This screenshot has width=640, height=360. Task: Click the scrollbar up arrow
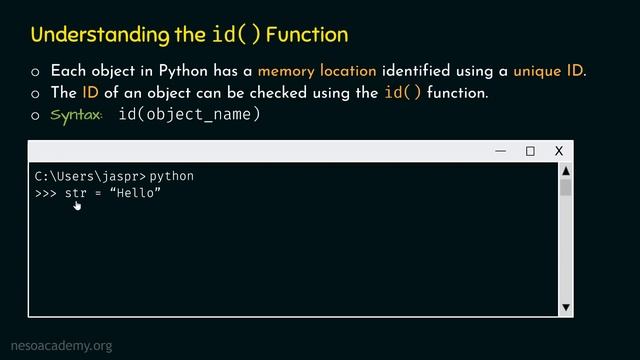click(566, 171)
